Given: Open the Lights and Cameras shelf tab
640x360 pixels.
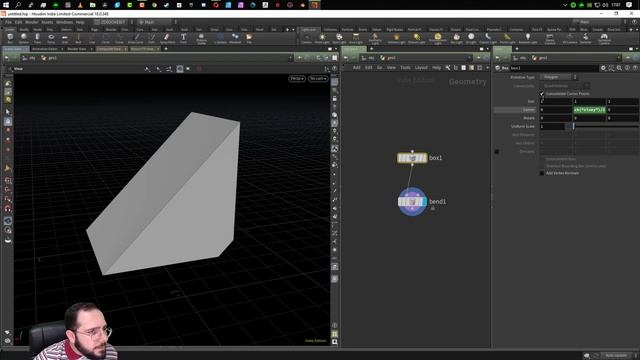Looking at the screenshot, I should click(309, 29).
